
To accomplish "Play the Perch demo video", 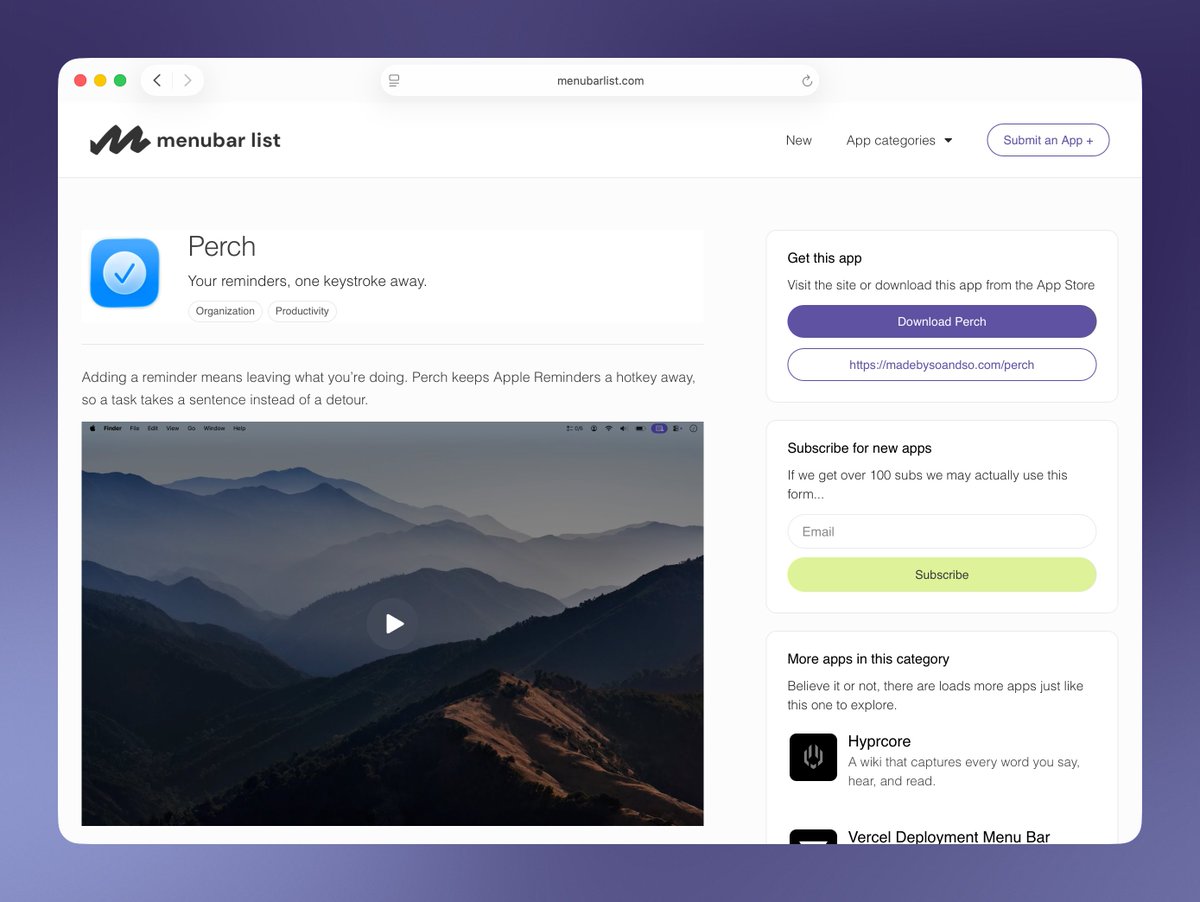I will pyautogui.click(x=393, y=624).
